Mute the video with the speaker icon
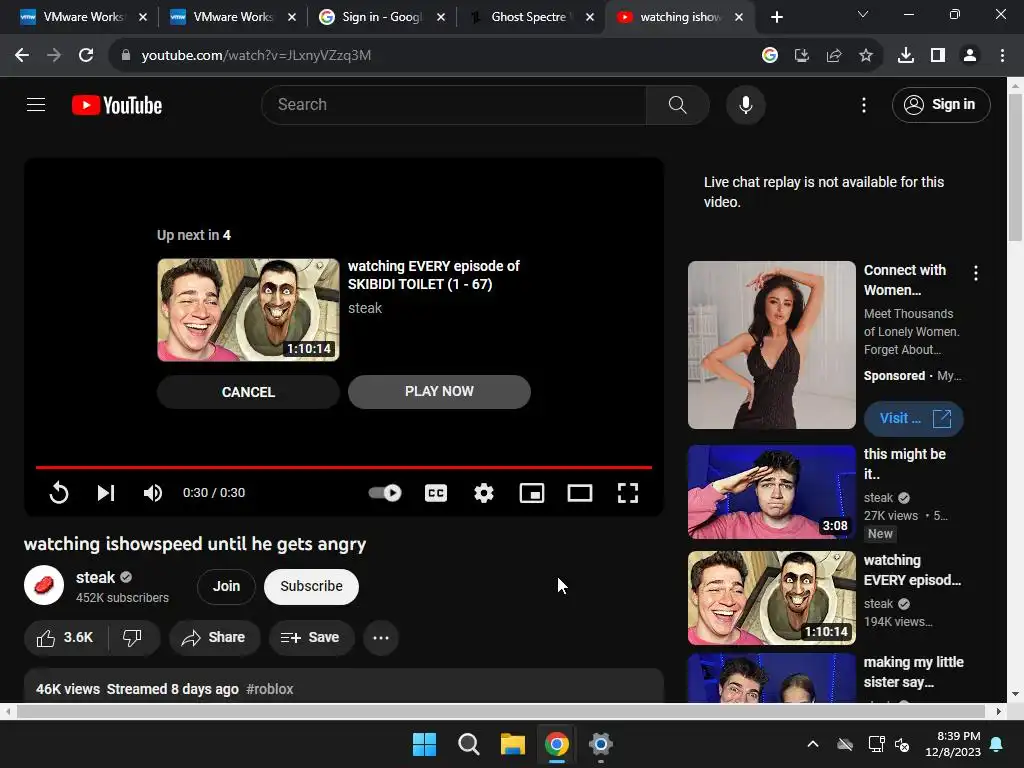This screenshot has width=1024, height=768. point(153,492)
